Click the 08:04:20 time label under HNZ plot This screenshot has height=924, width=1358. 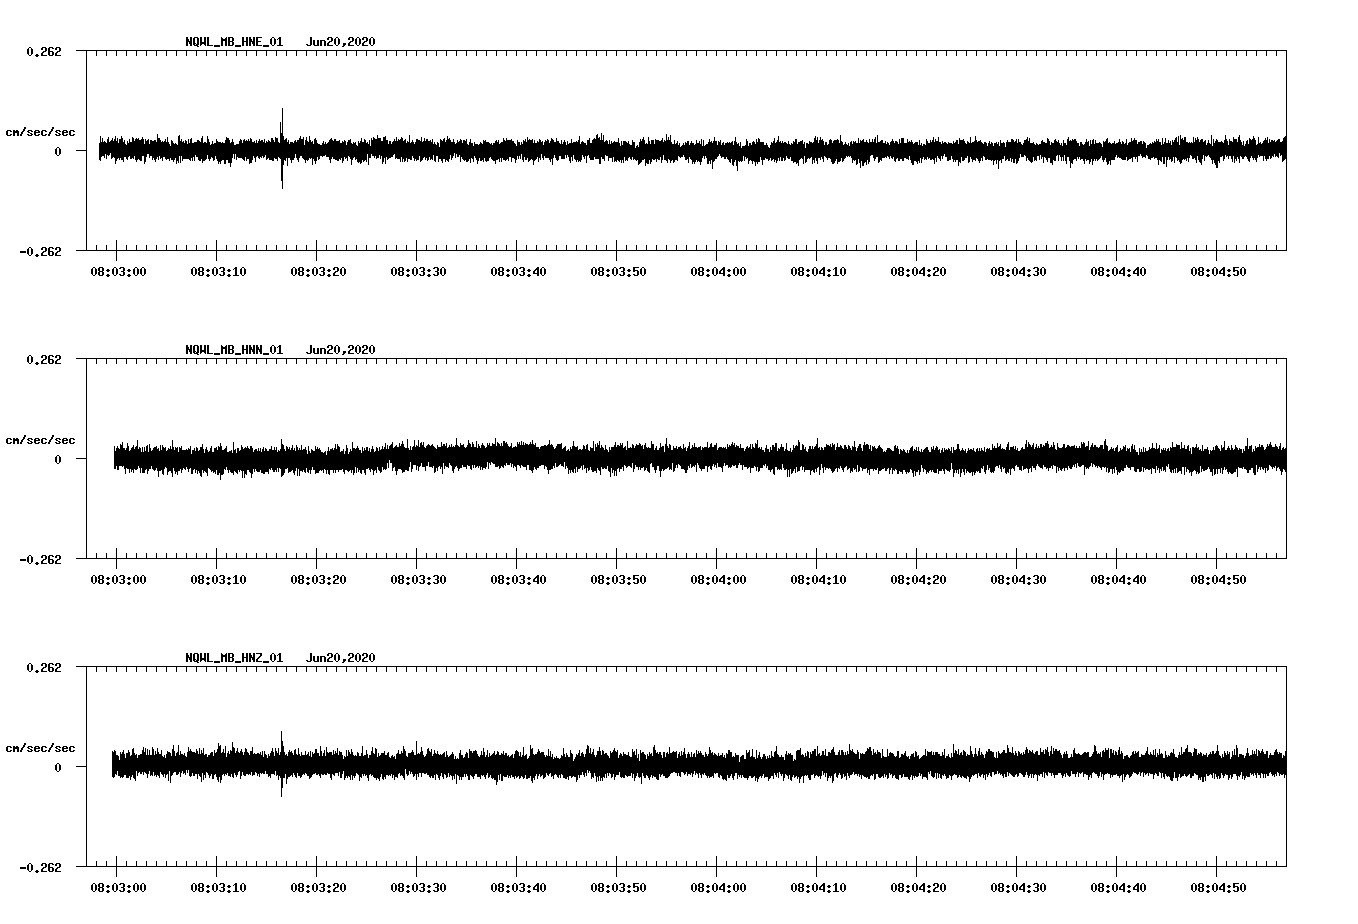click(918, 888)
